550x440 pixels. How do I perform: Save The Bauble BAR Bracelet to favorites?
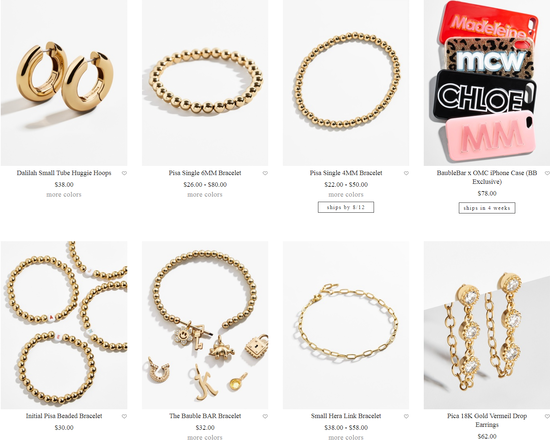pos(265,416)
